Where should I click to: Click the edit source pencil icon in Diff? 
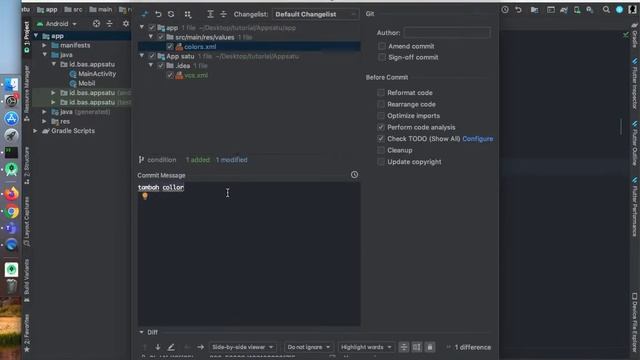point(171,347)
